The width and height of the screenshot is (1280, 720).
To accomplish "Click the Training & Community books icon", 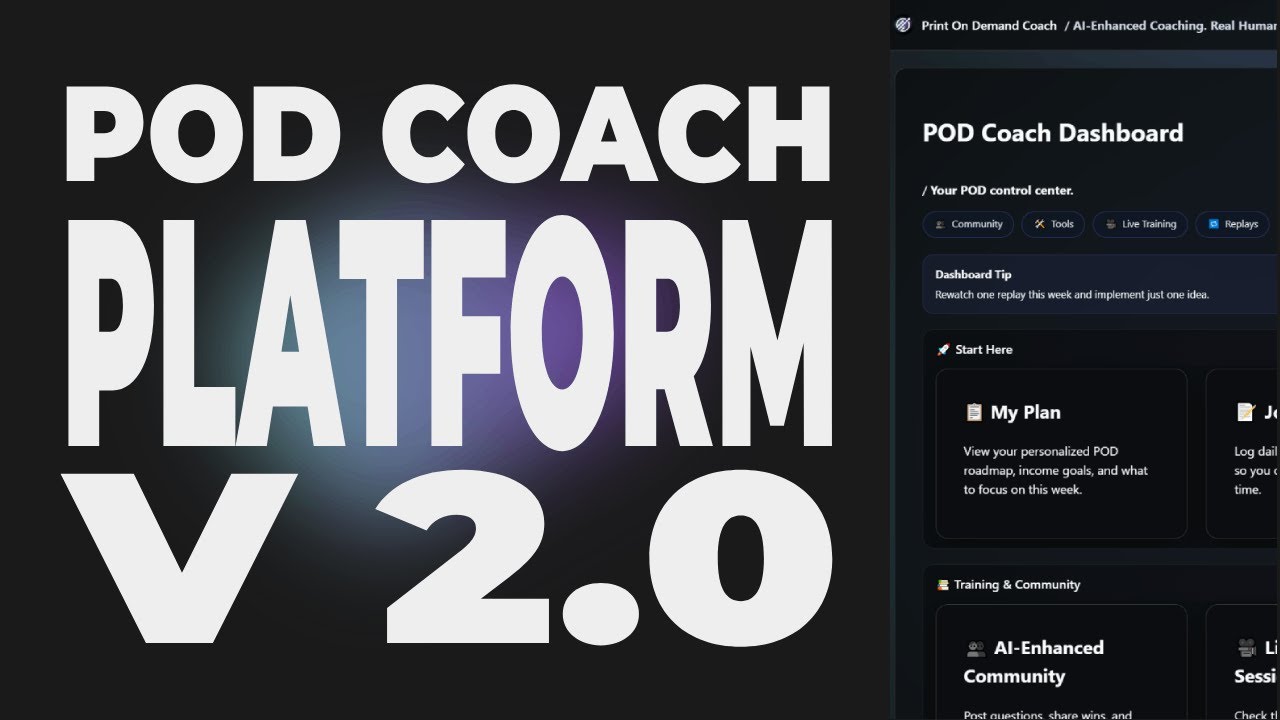I will click(942, 585).
